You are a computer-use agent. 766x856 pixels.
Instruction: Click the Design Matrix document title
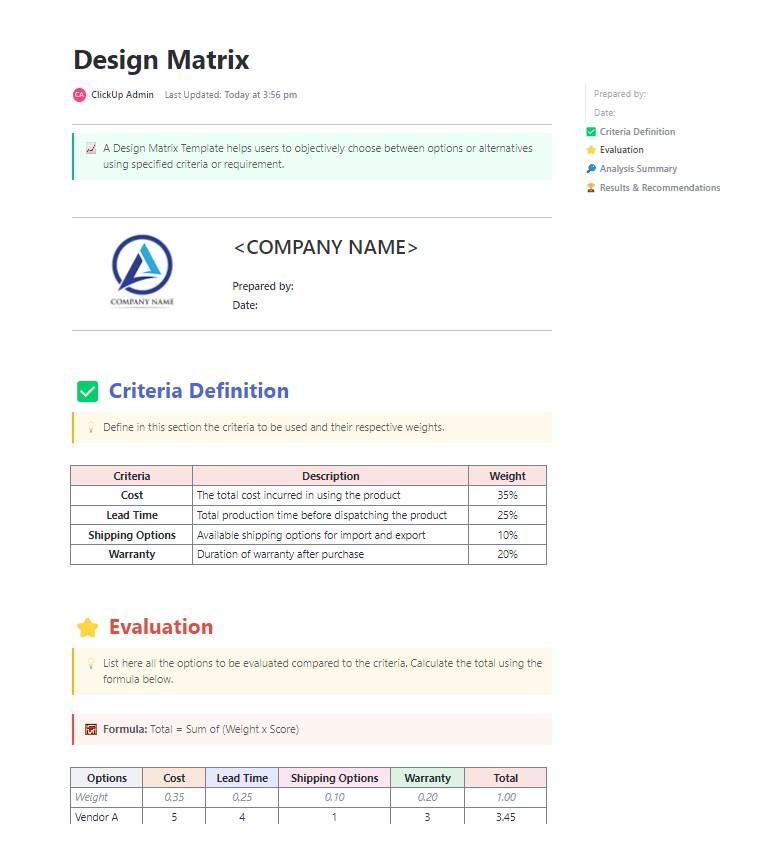162,60
